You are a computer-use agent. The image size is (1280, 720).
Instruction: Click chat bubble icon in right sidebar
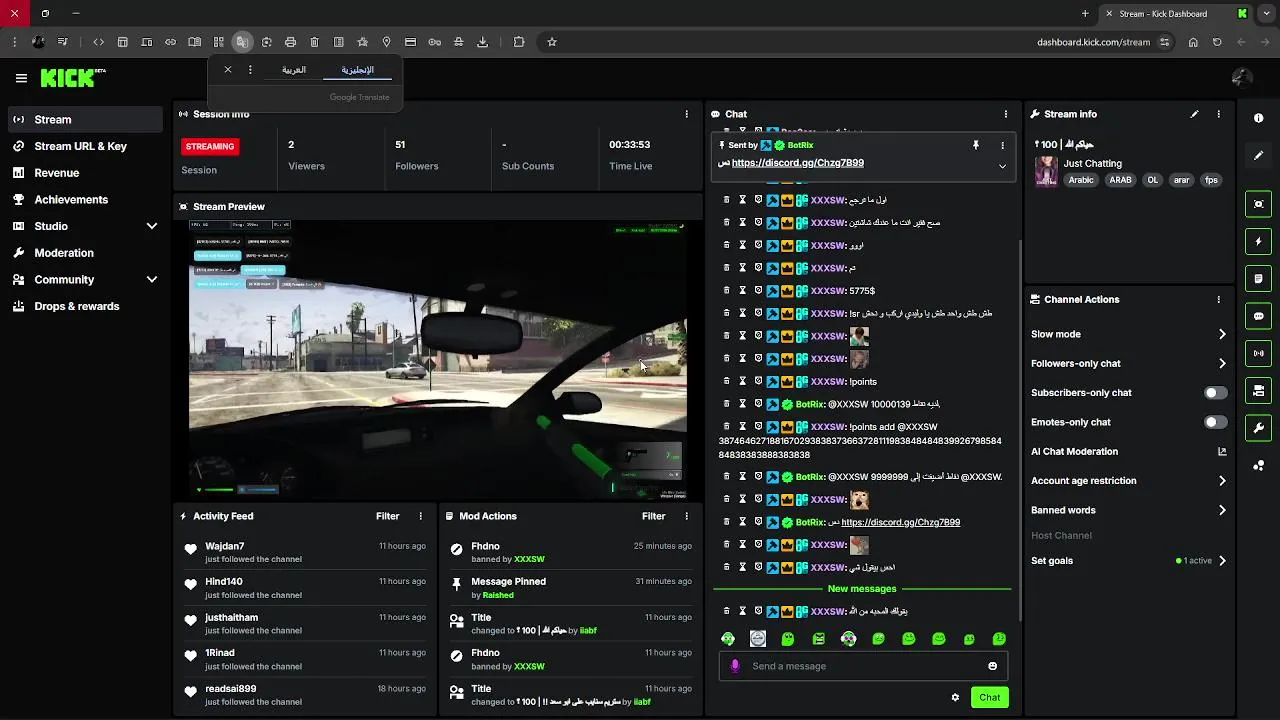pos(1258,316)
